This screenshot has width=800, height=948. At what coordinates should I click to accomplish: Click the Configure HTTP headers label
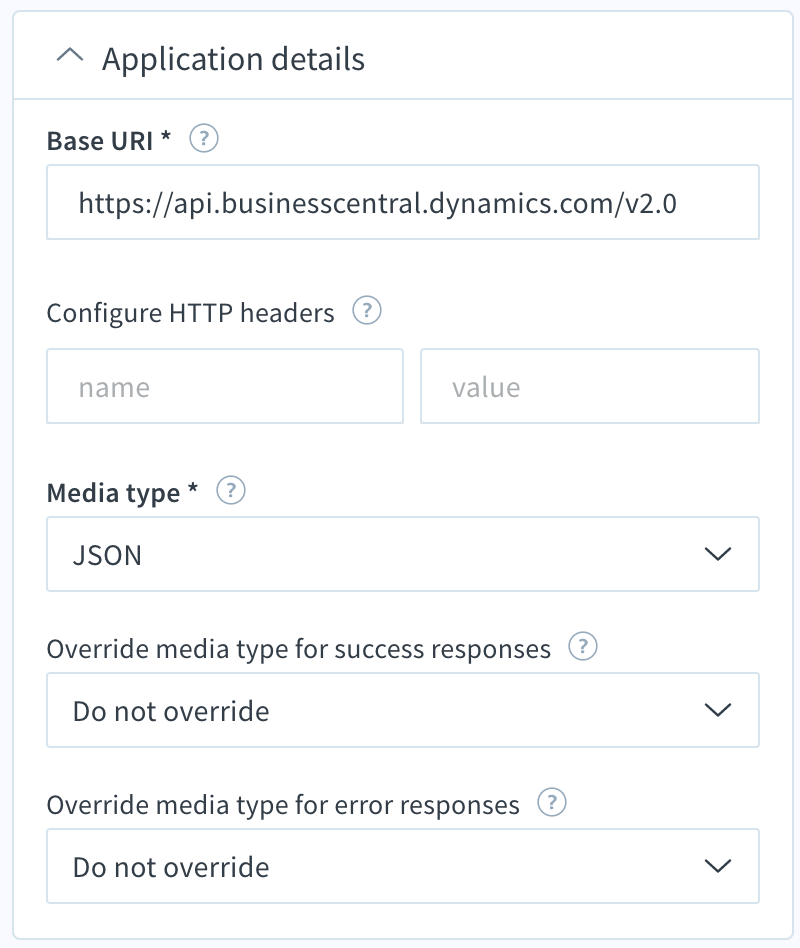pos(190,313)
